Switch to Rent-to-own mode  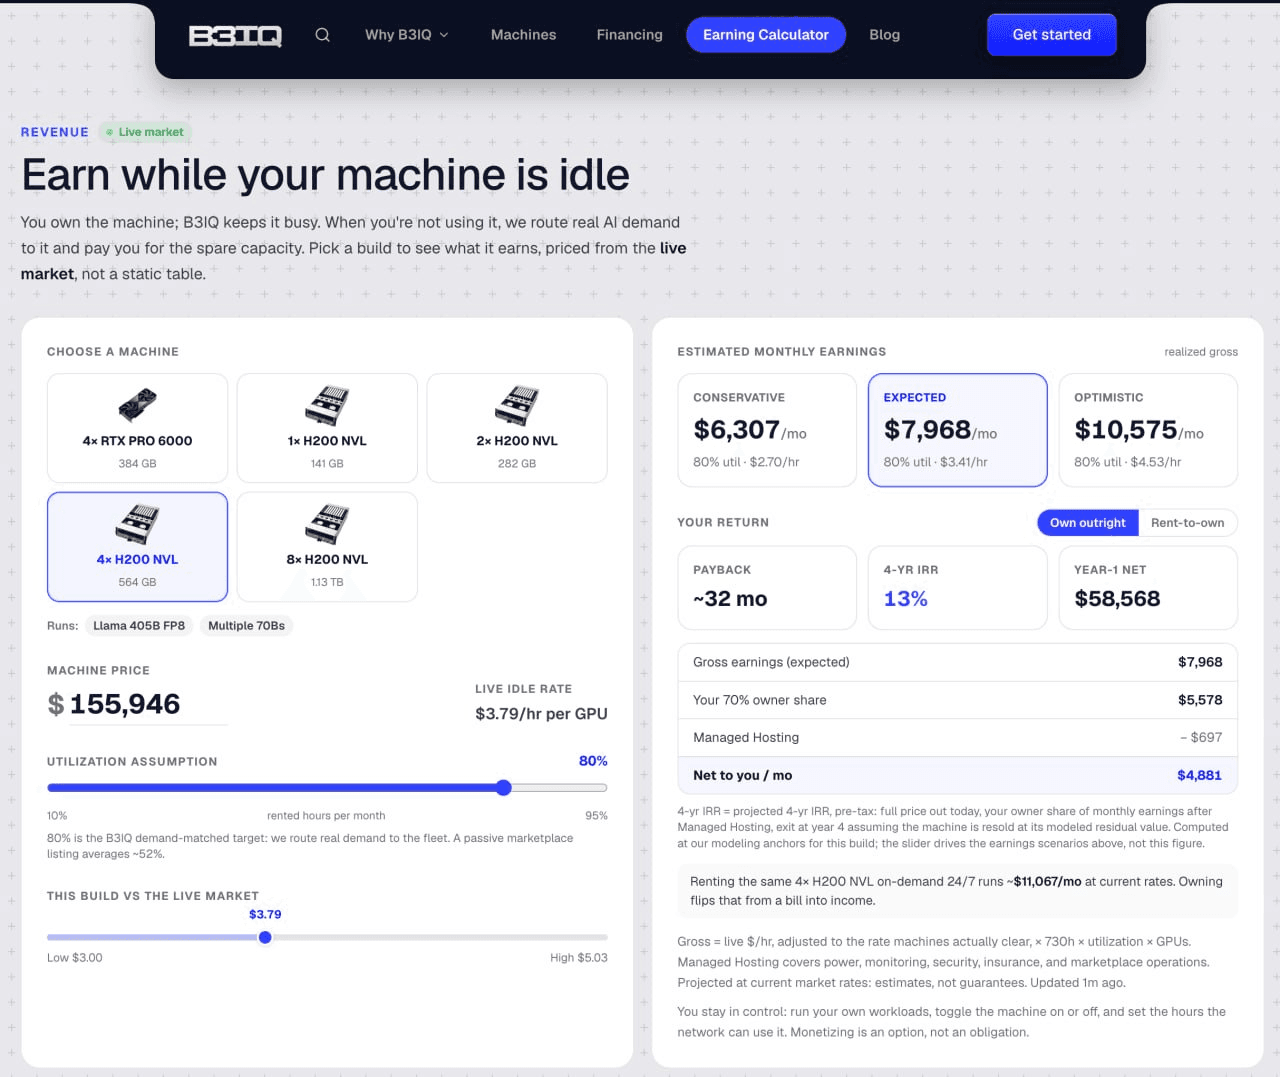point(1187,523)
